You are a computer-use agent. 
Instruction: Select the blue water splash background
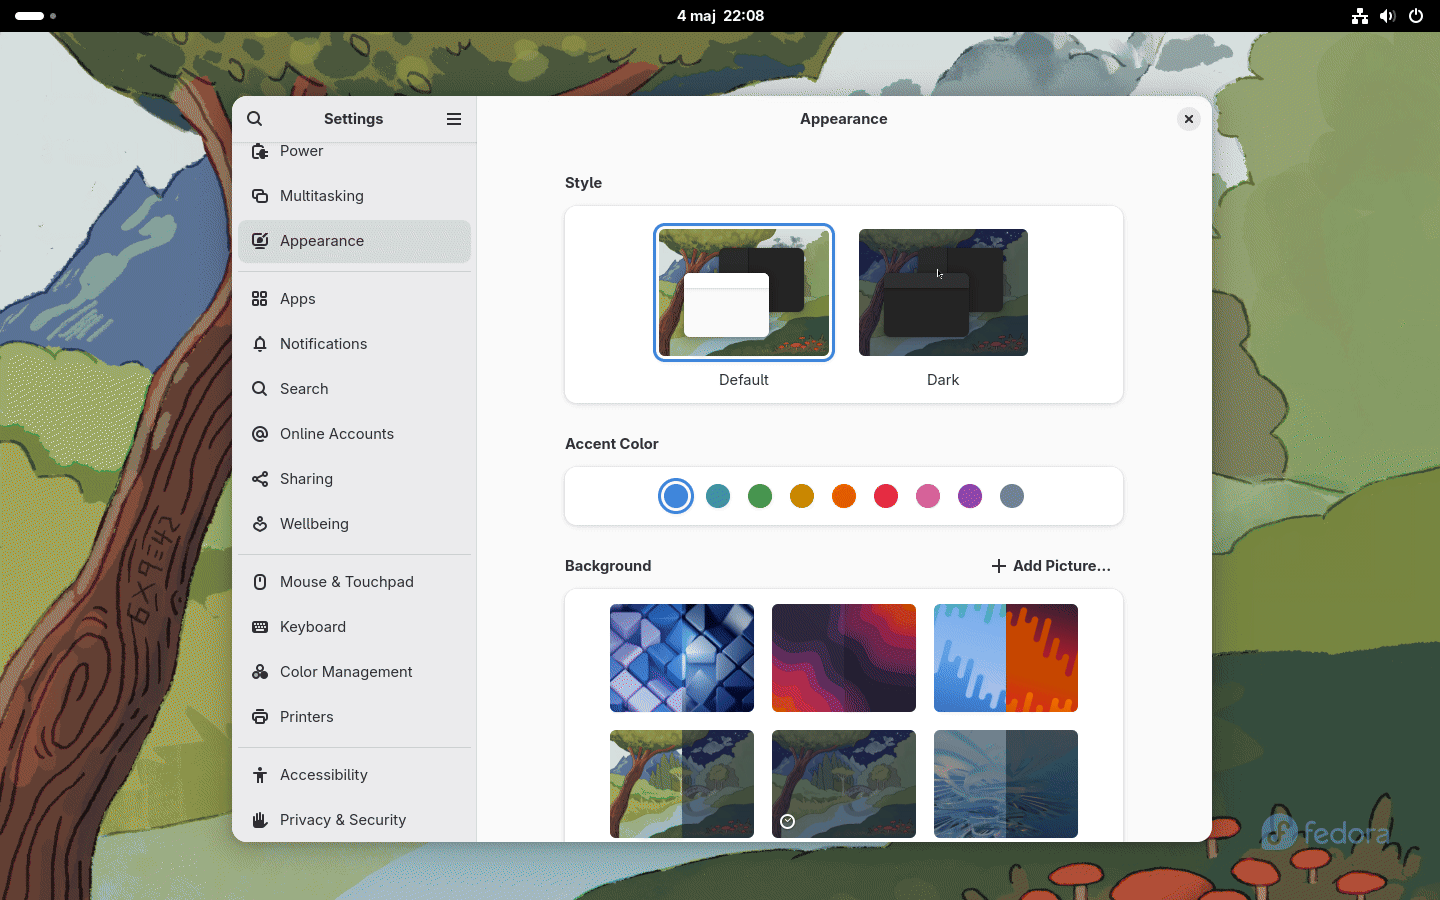pyautogui.click(x=1006, y=784)
